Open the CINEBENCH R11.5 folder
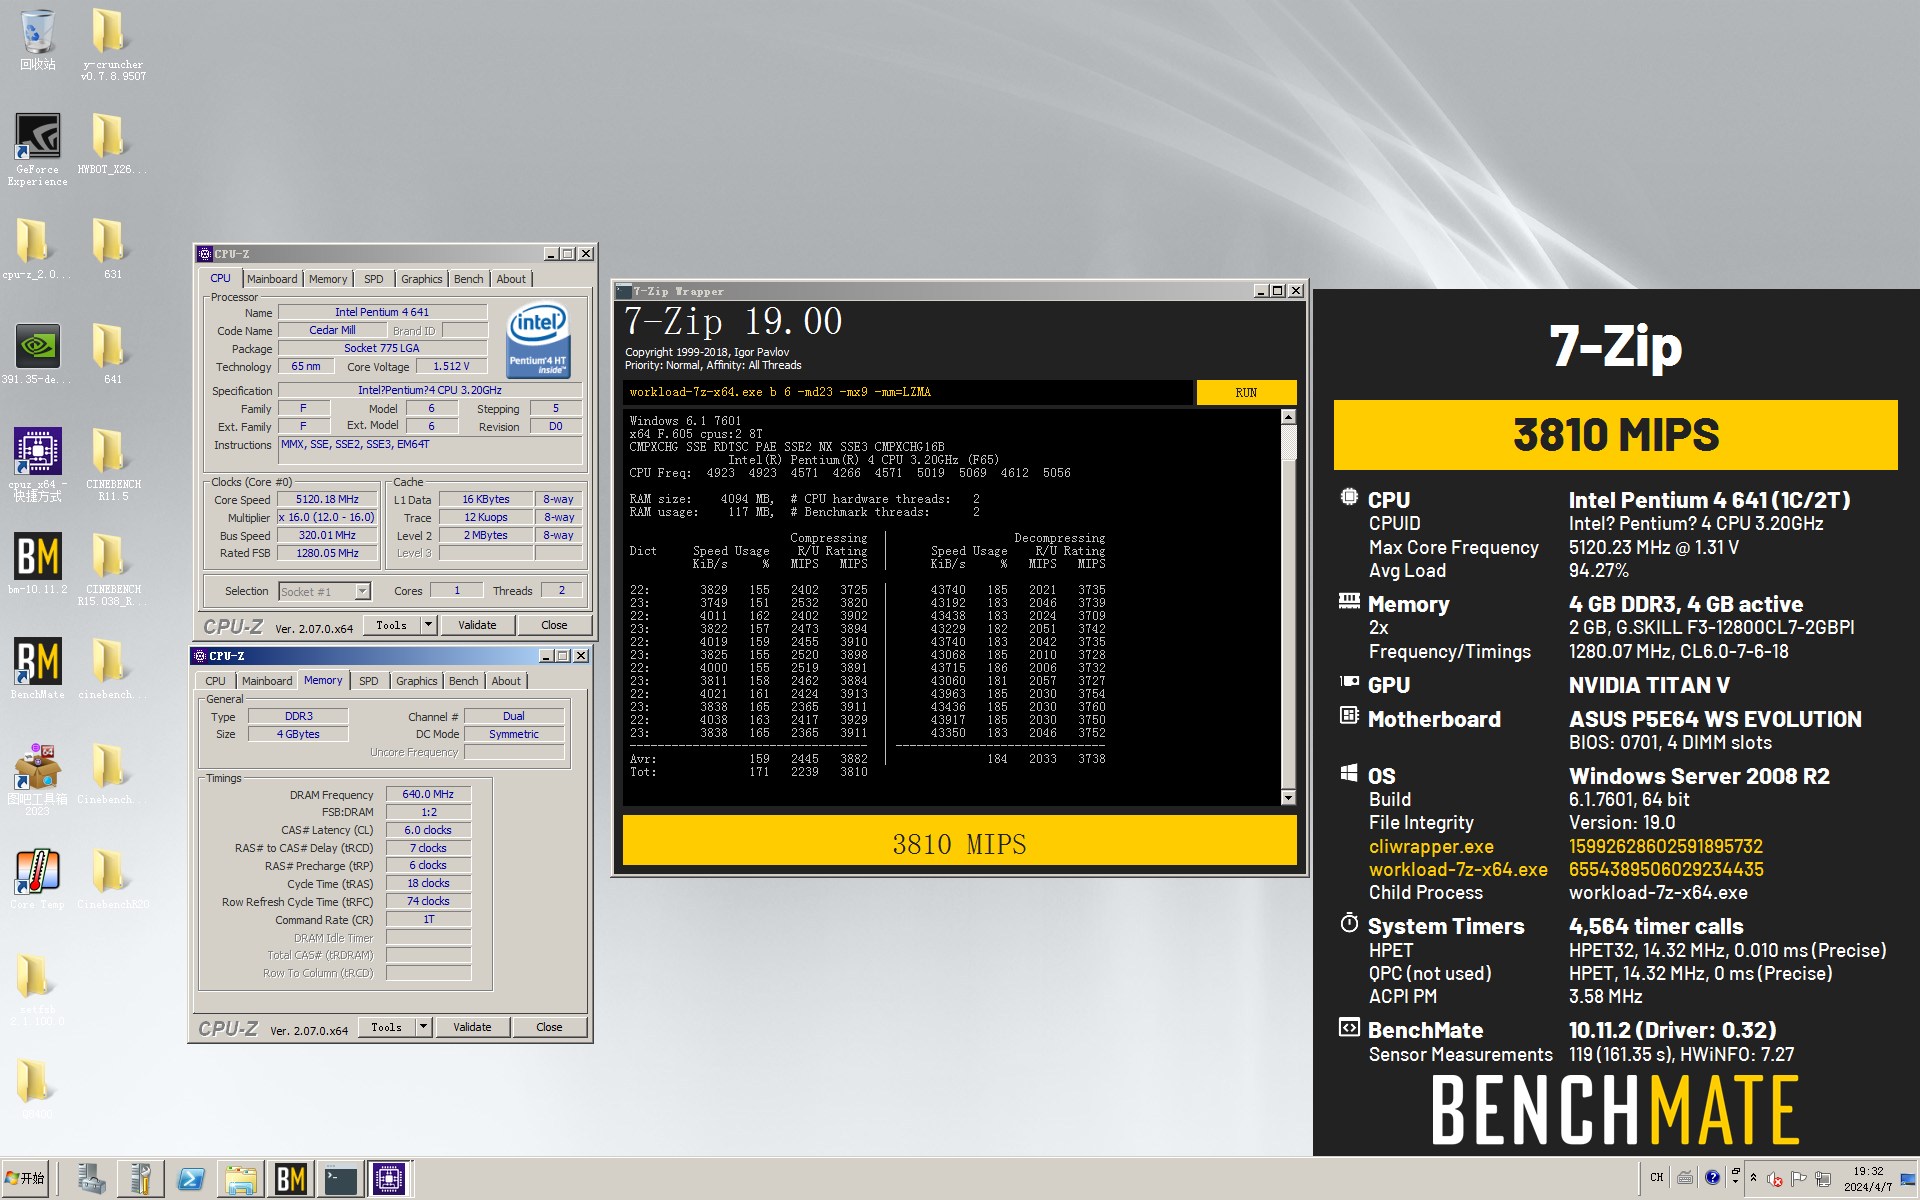This screenshot has height=1200, width=1920. (113, 463)
